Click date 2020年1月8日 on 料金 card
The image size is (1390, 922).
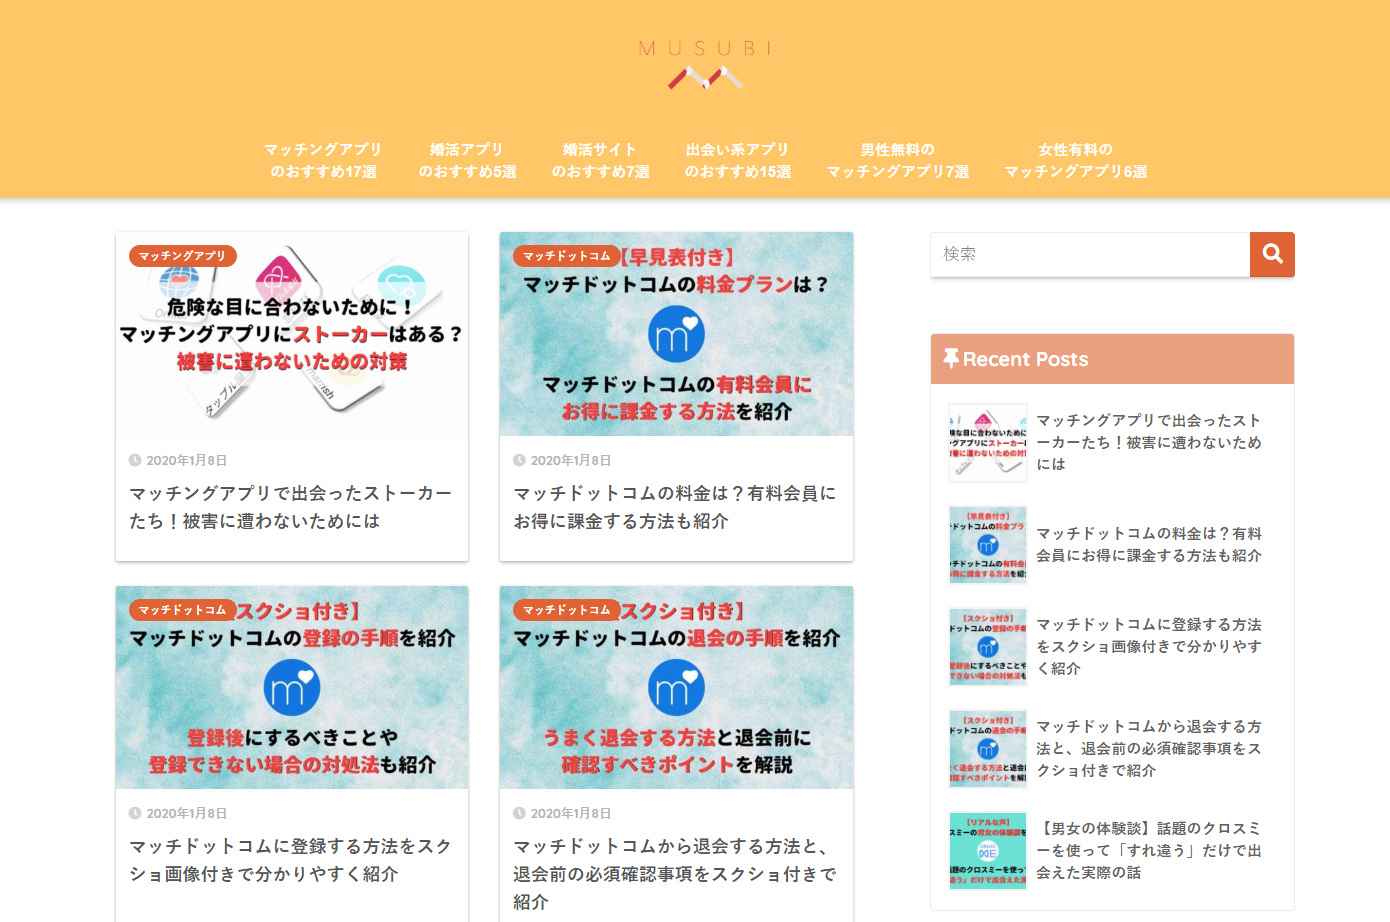click(x=570, y=461)
